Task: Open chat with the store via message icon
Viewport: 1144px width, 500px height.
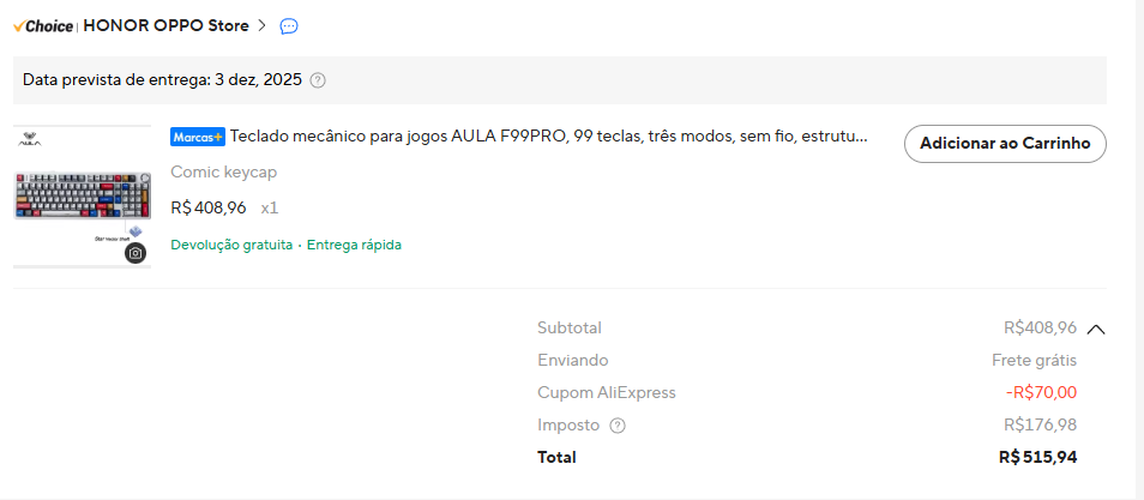Action: (289, 26)
